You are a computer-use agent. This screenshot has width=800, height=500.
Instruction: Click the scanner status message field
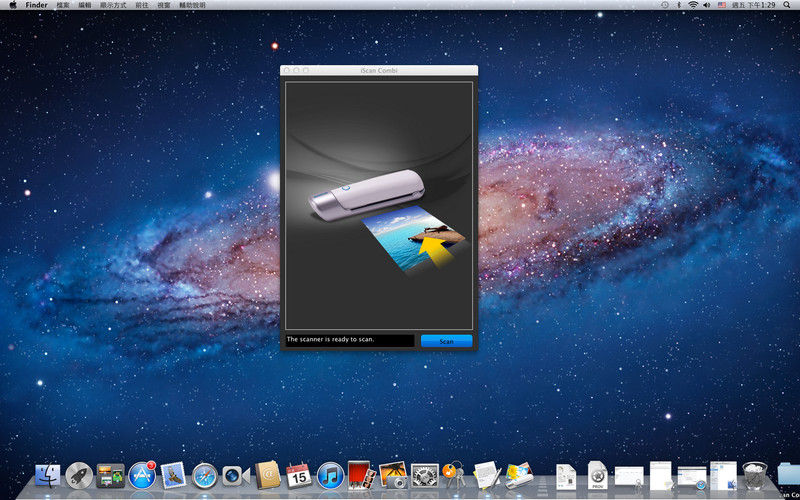pos(349,340)
